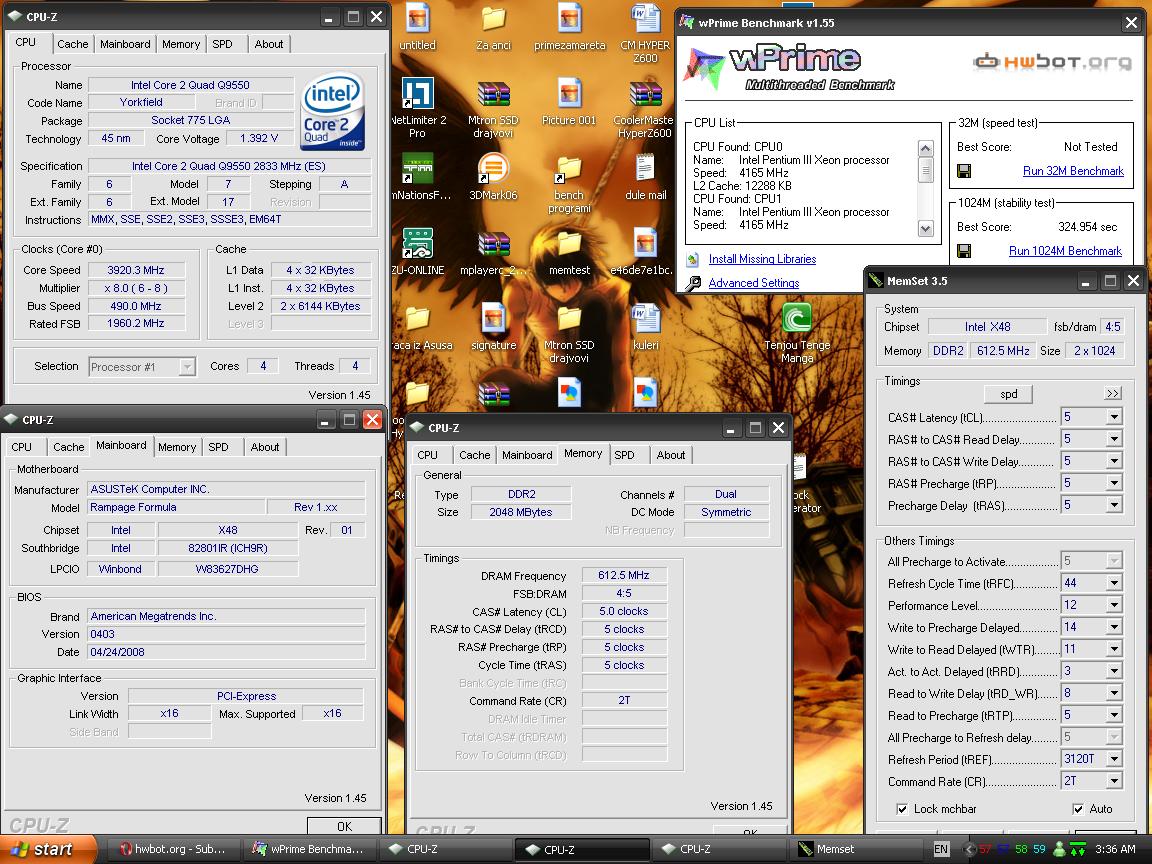Viewport: 1152px width, 864px height.
Task: Click the Intel Core 2 Quad logo
Action: pos(333,111)
